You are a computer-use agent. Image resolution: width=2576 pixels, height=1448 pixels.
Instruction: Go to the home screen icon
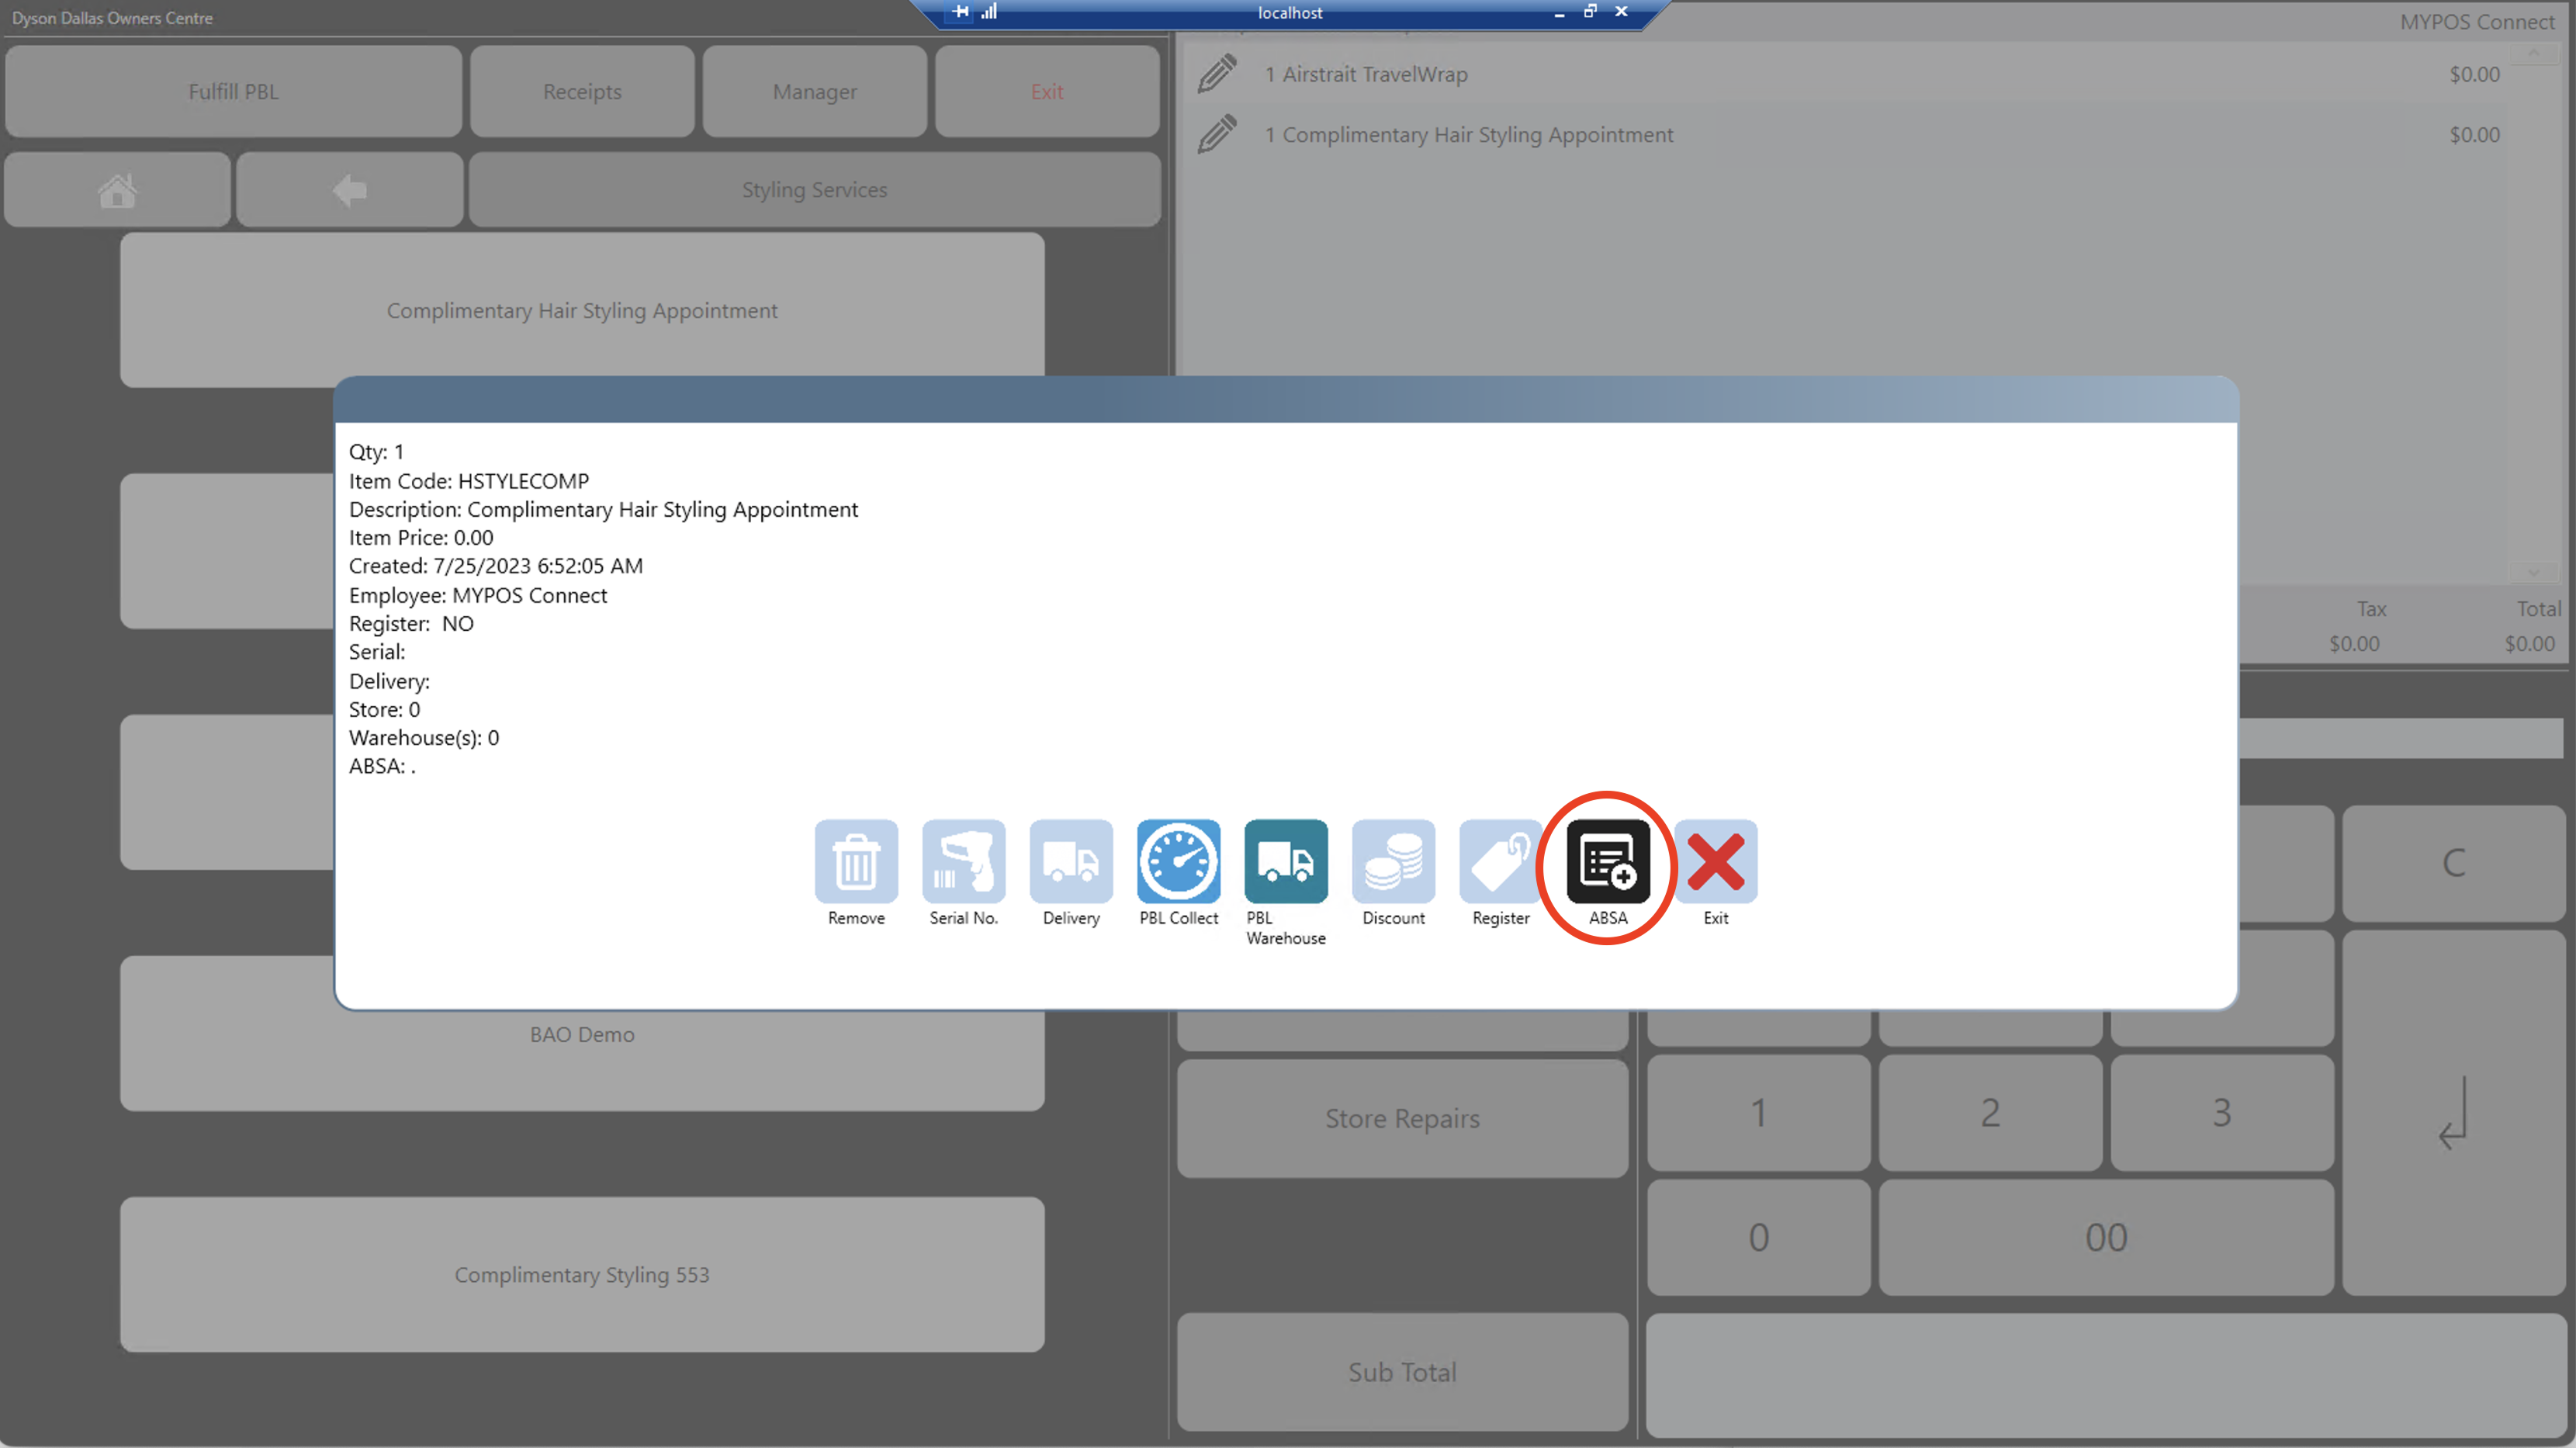(117, 190)
